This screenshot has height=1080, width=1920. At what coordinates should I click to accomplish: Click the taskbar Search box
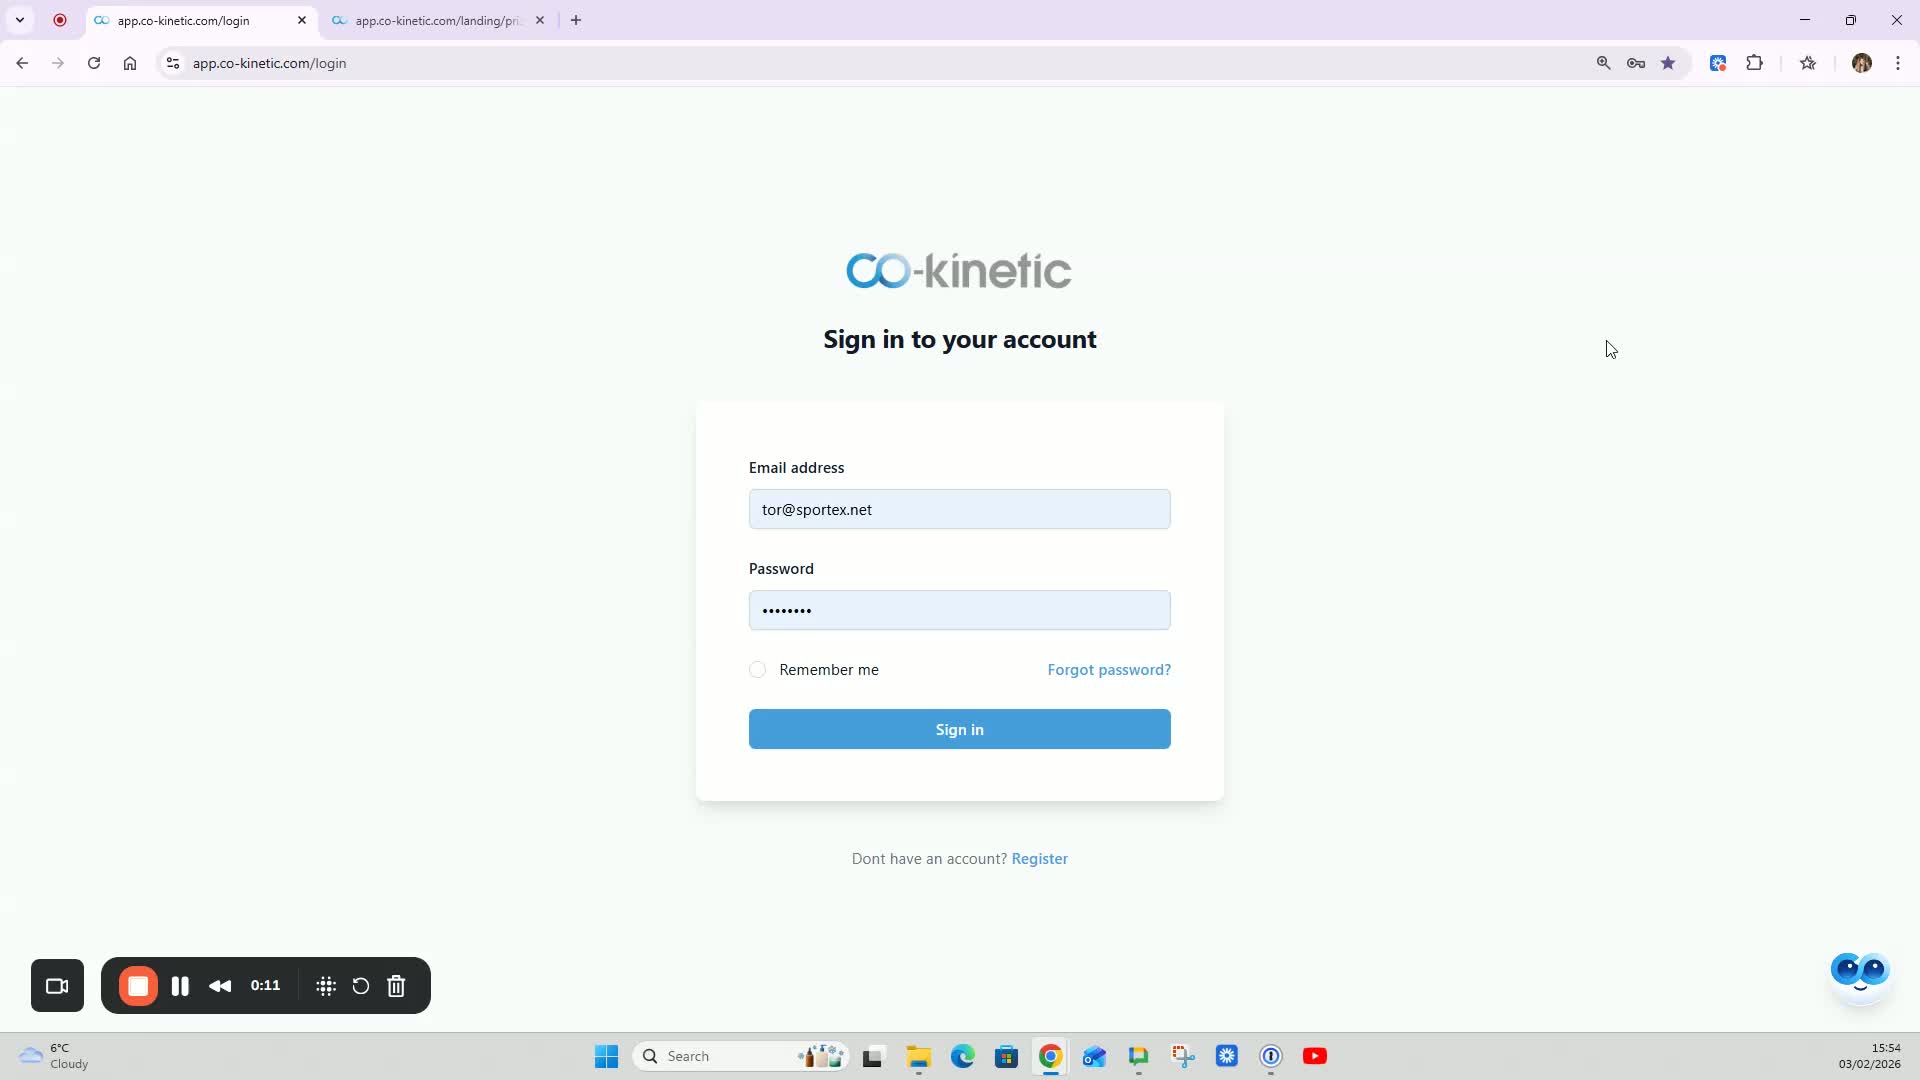pos(742,1056)
